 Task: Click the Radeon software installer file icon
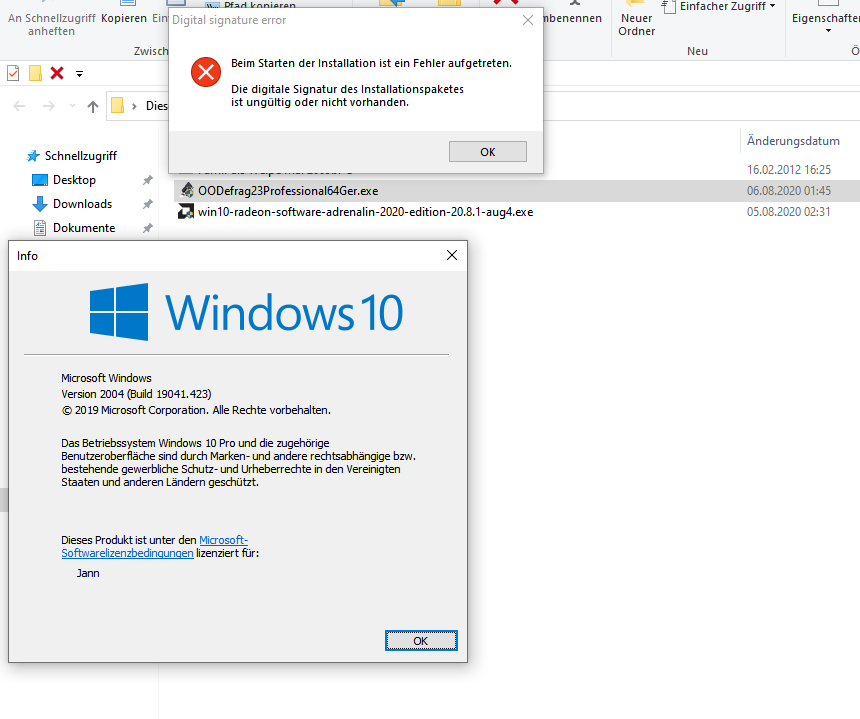point(186,211)
